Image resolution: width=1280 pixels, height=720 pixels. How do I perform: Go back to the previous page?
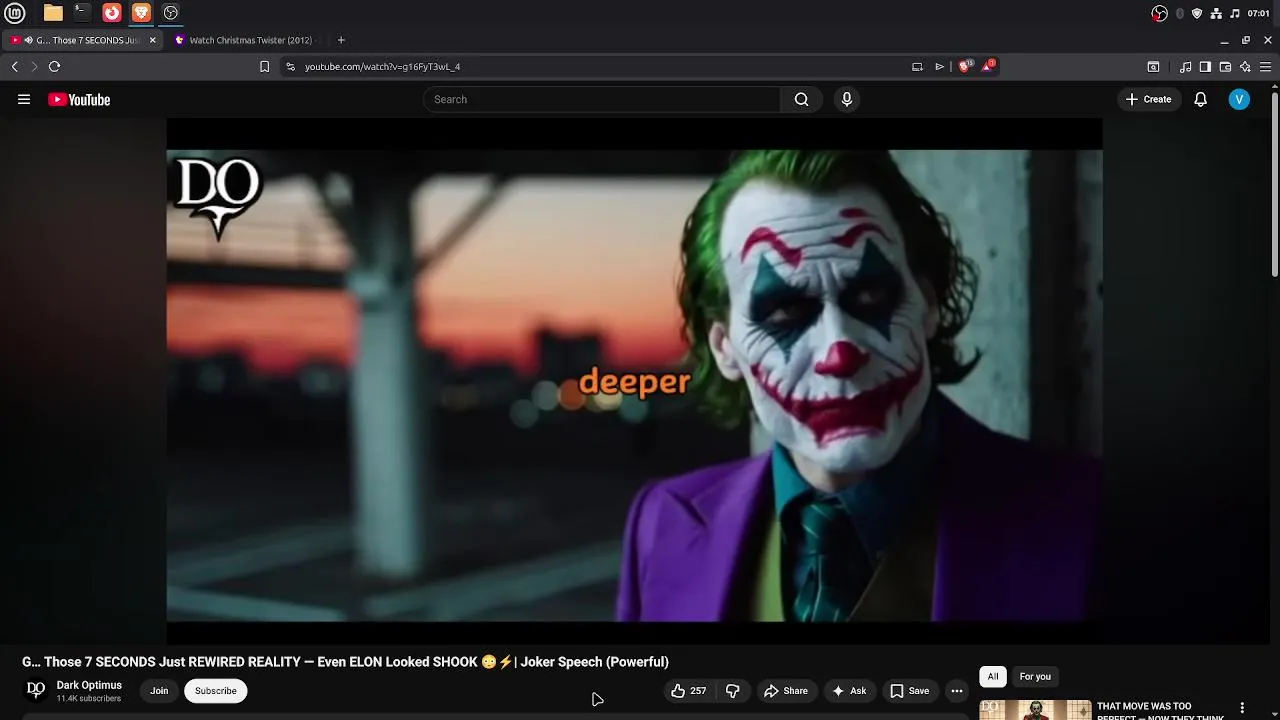pyautogui.click(x=15, y=66)
